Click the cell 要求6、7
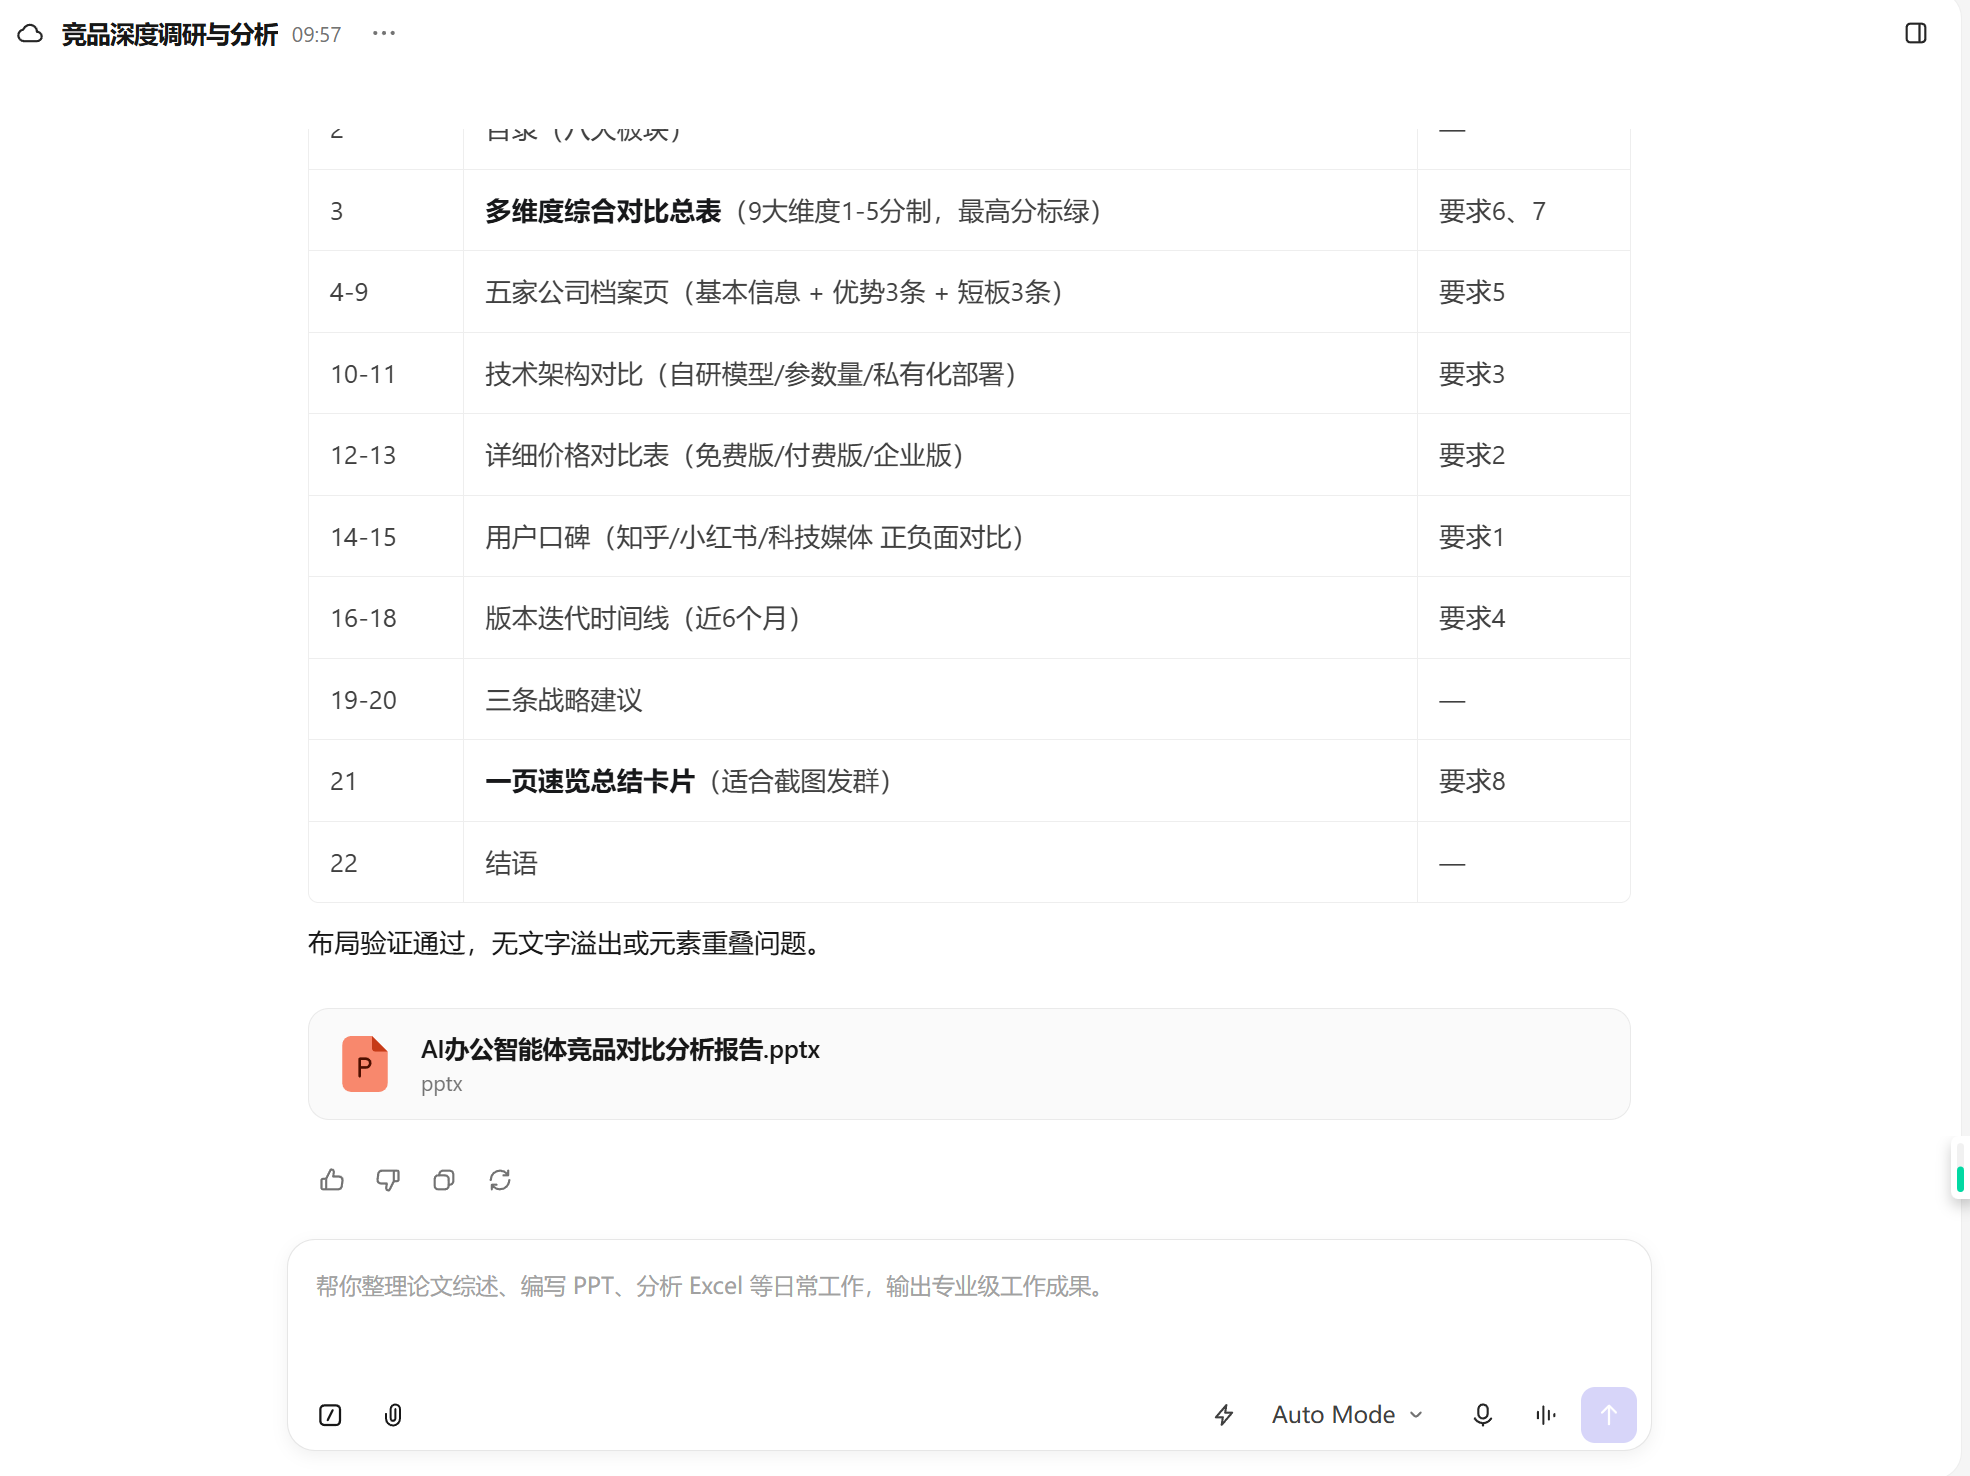 coord(1524,211)
